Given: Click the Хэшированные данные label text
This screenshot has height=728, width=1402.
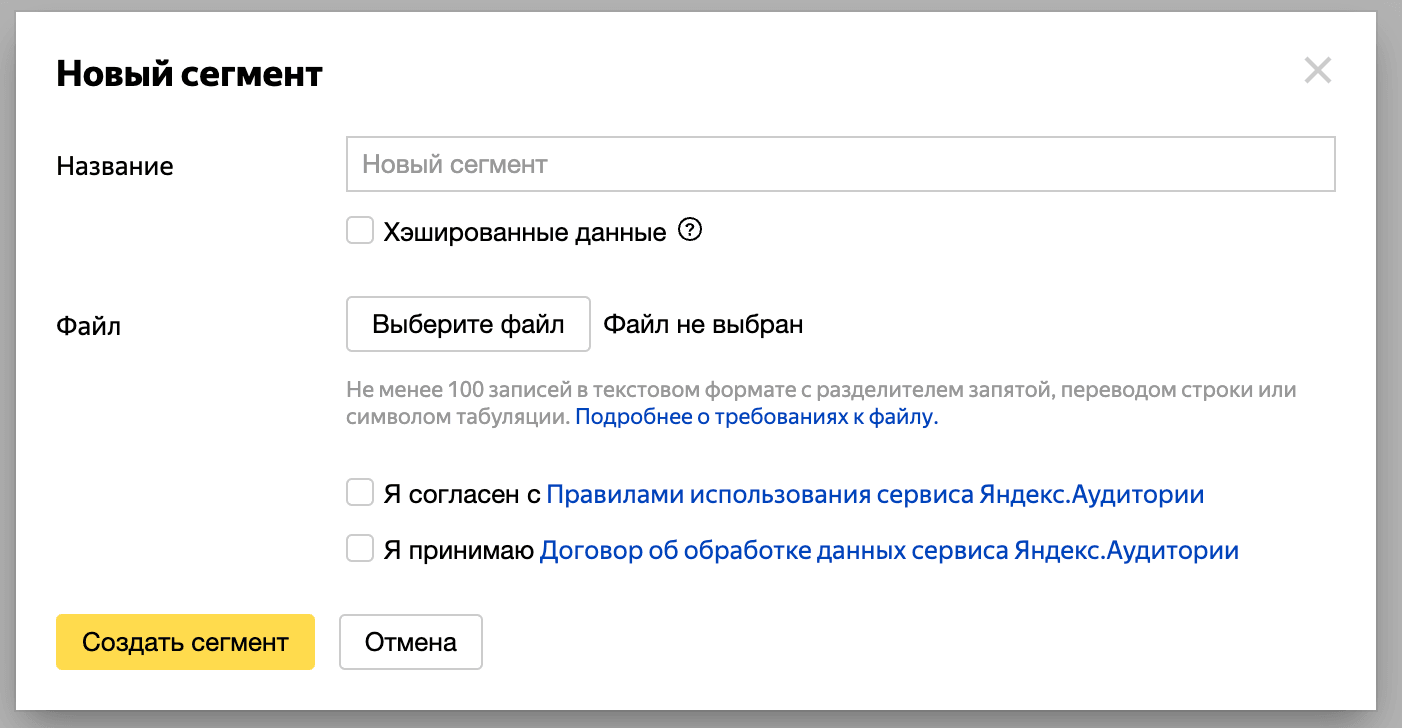Looking at the screenshot, I should pyautogui.click(x=524, y=233).
